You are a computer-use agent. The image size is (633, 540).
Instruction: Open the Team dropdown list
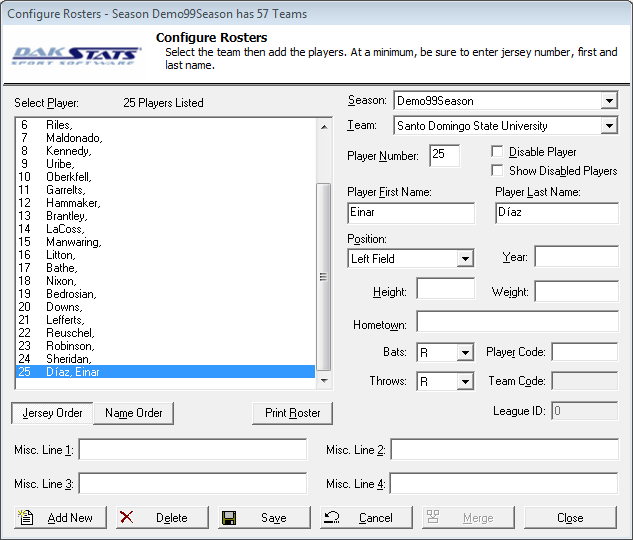coord(609,126)
